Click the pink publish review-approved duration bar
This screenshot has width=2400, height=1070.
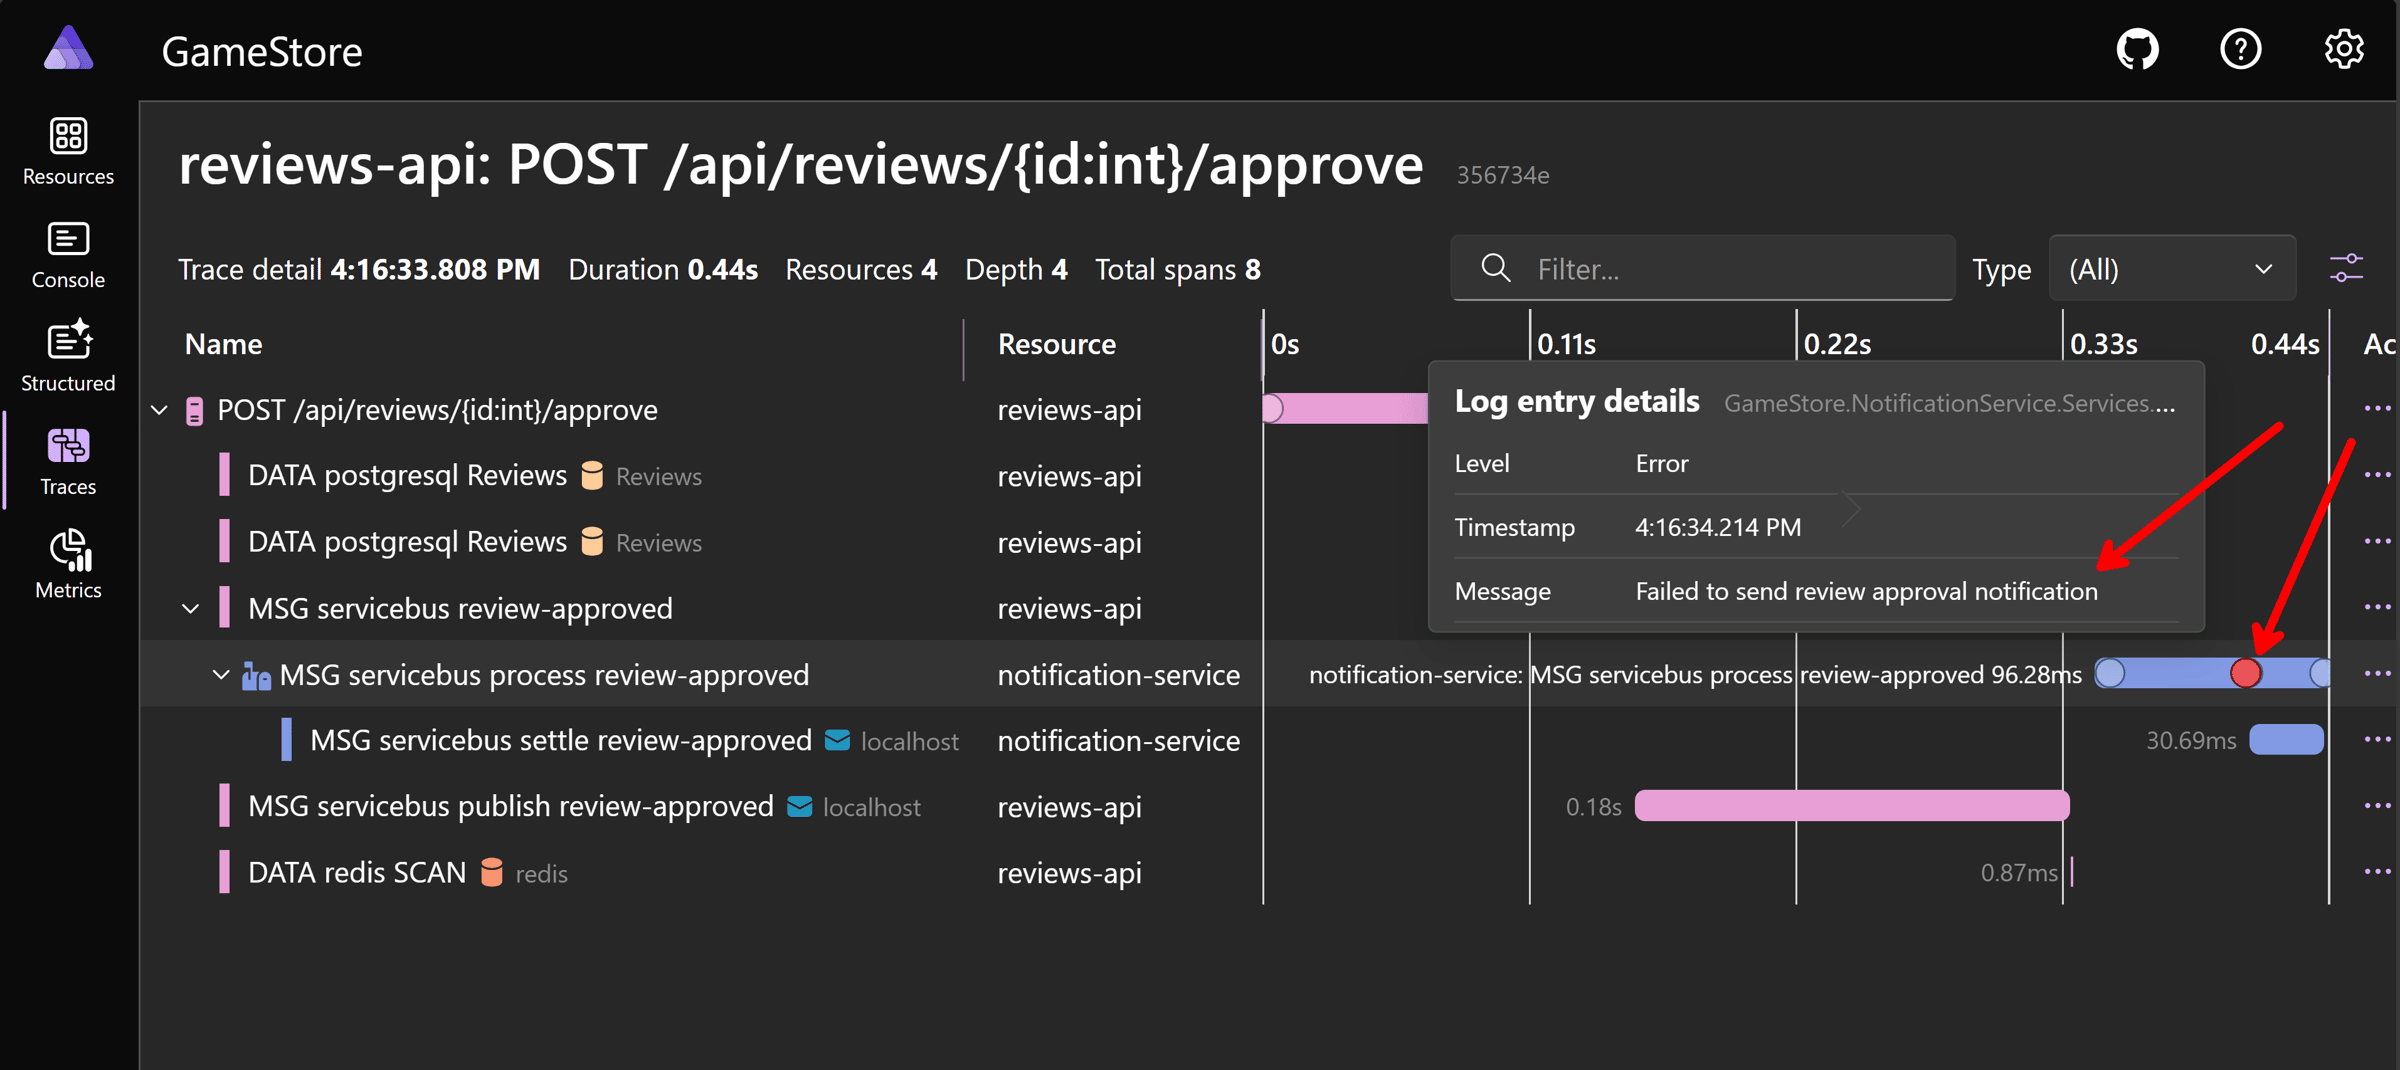coord(1851,806)
